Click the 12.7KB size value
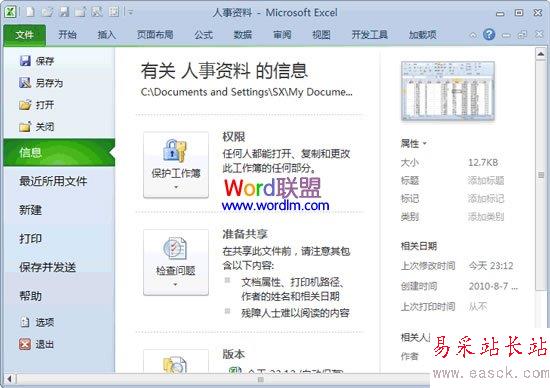This screenshot has height=388, width=550. click(483, 162)
